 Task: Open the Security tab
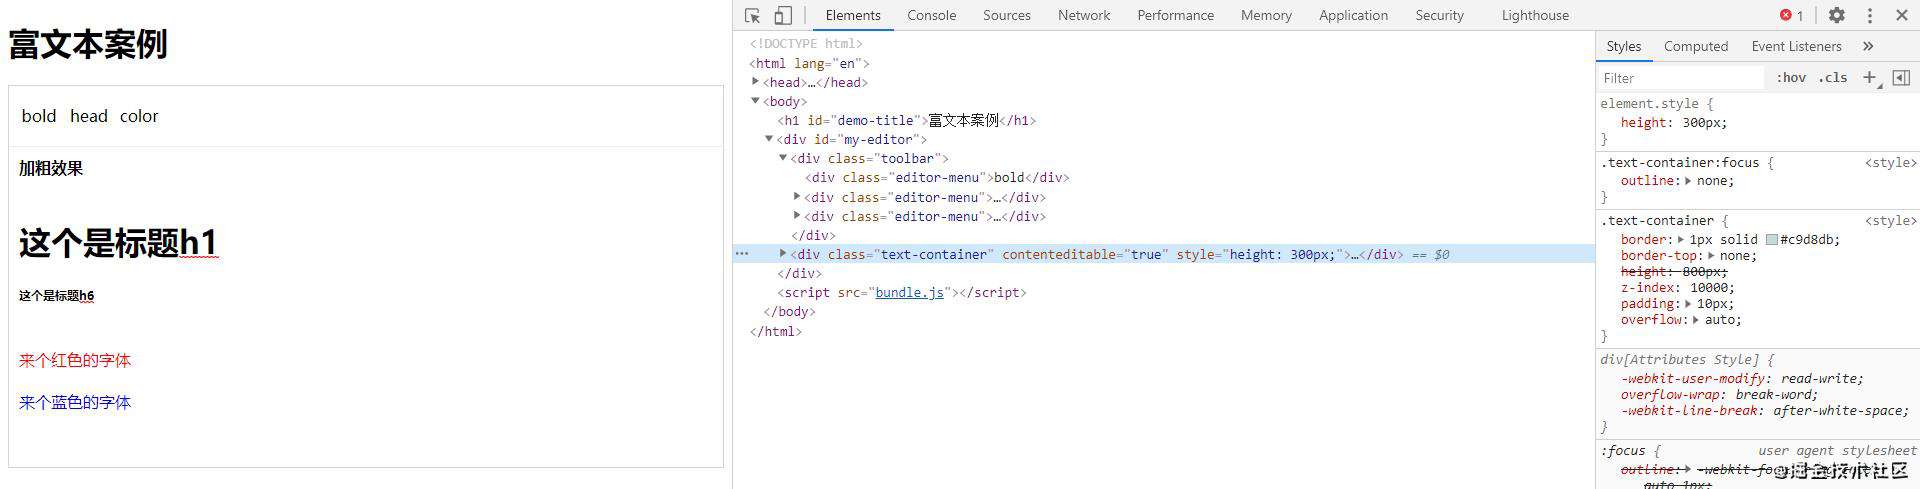[x=1439, y=15]
